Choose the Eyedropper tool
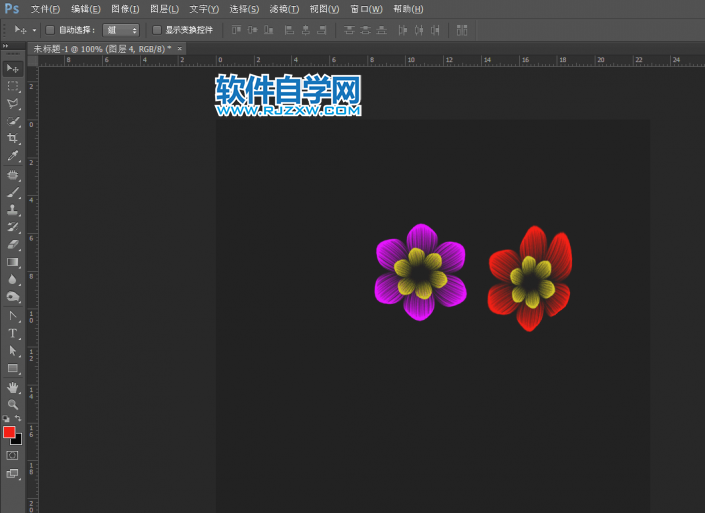 pos(13,156)
